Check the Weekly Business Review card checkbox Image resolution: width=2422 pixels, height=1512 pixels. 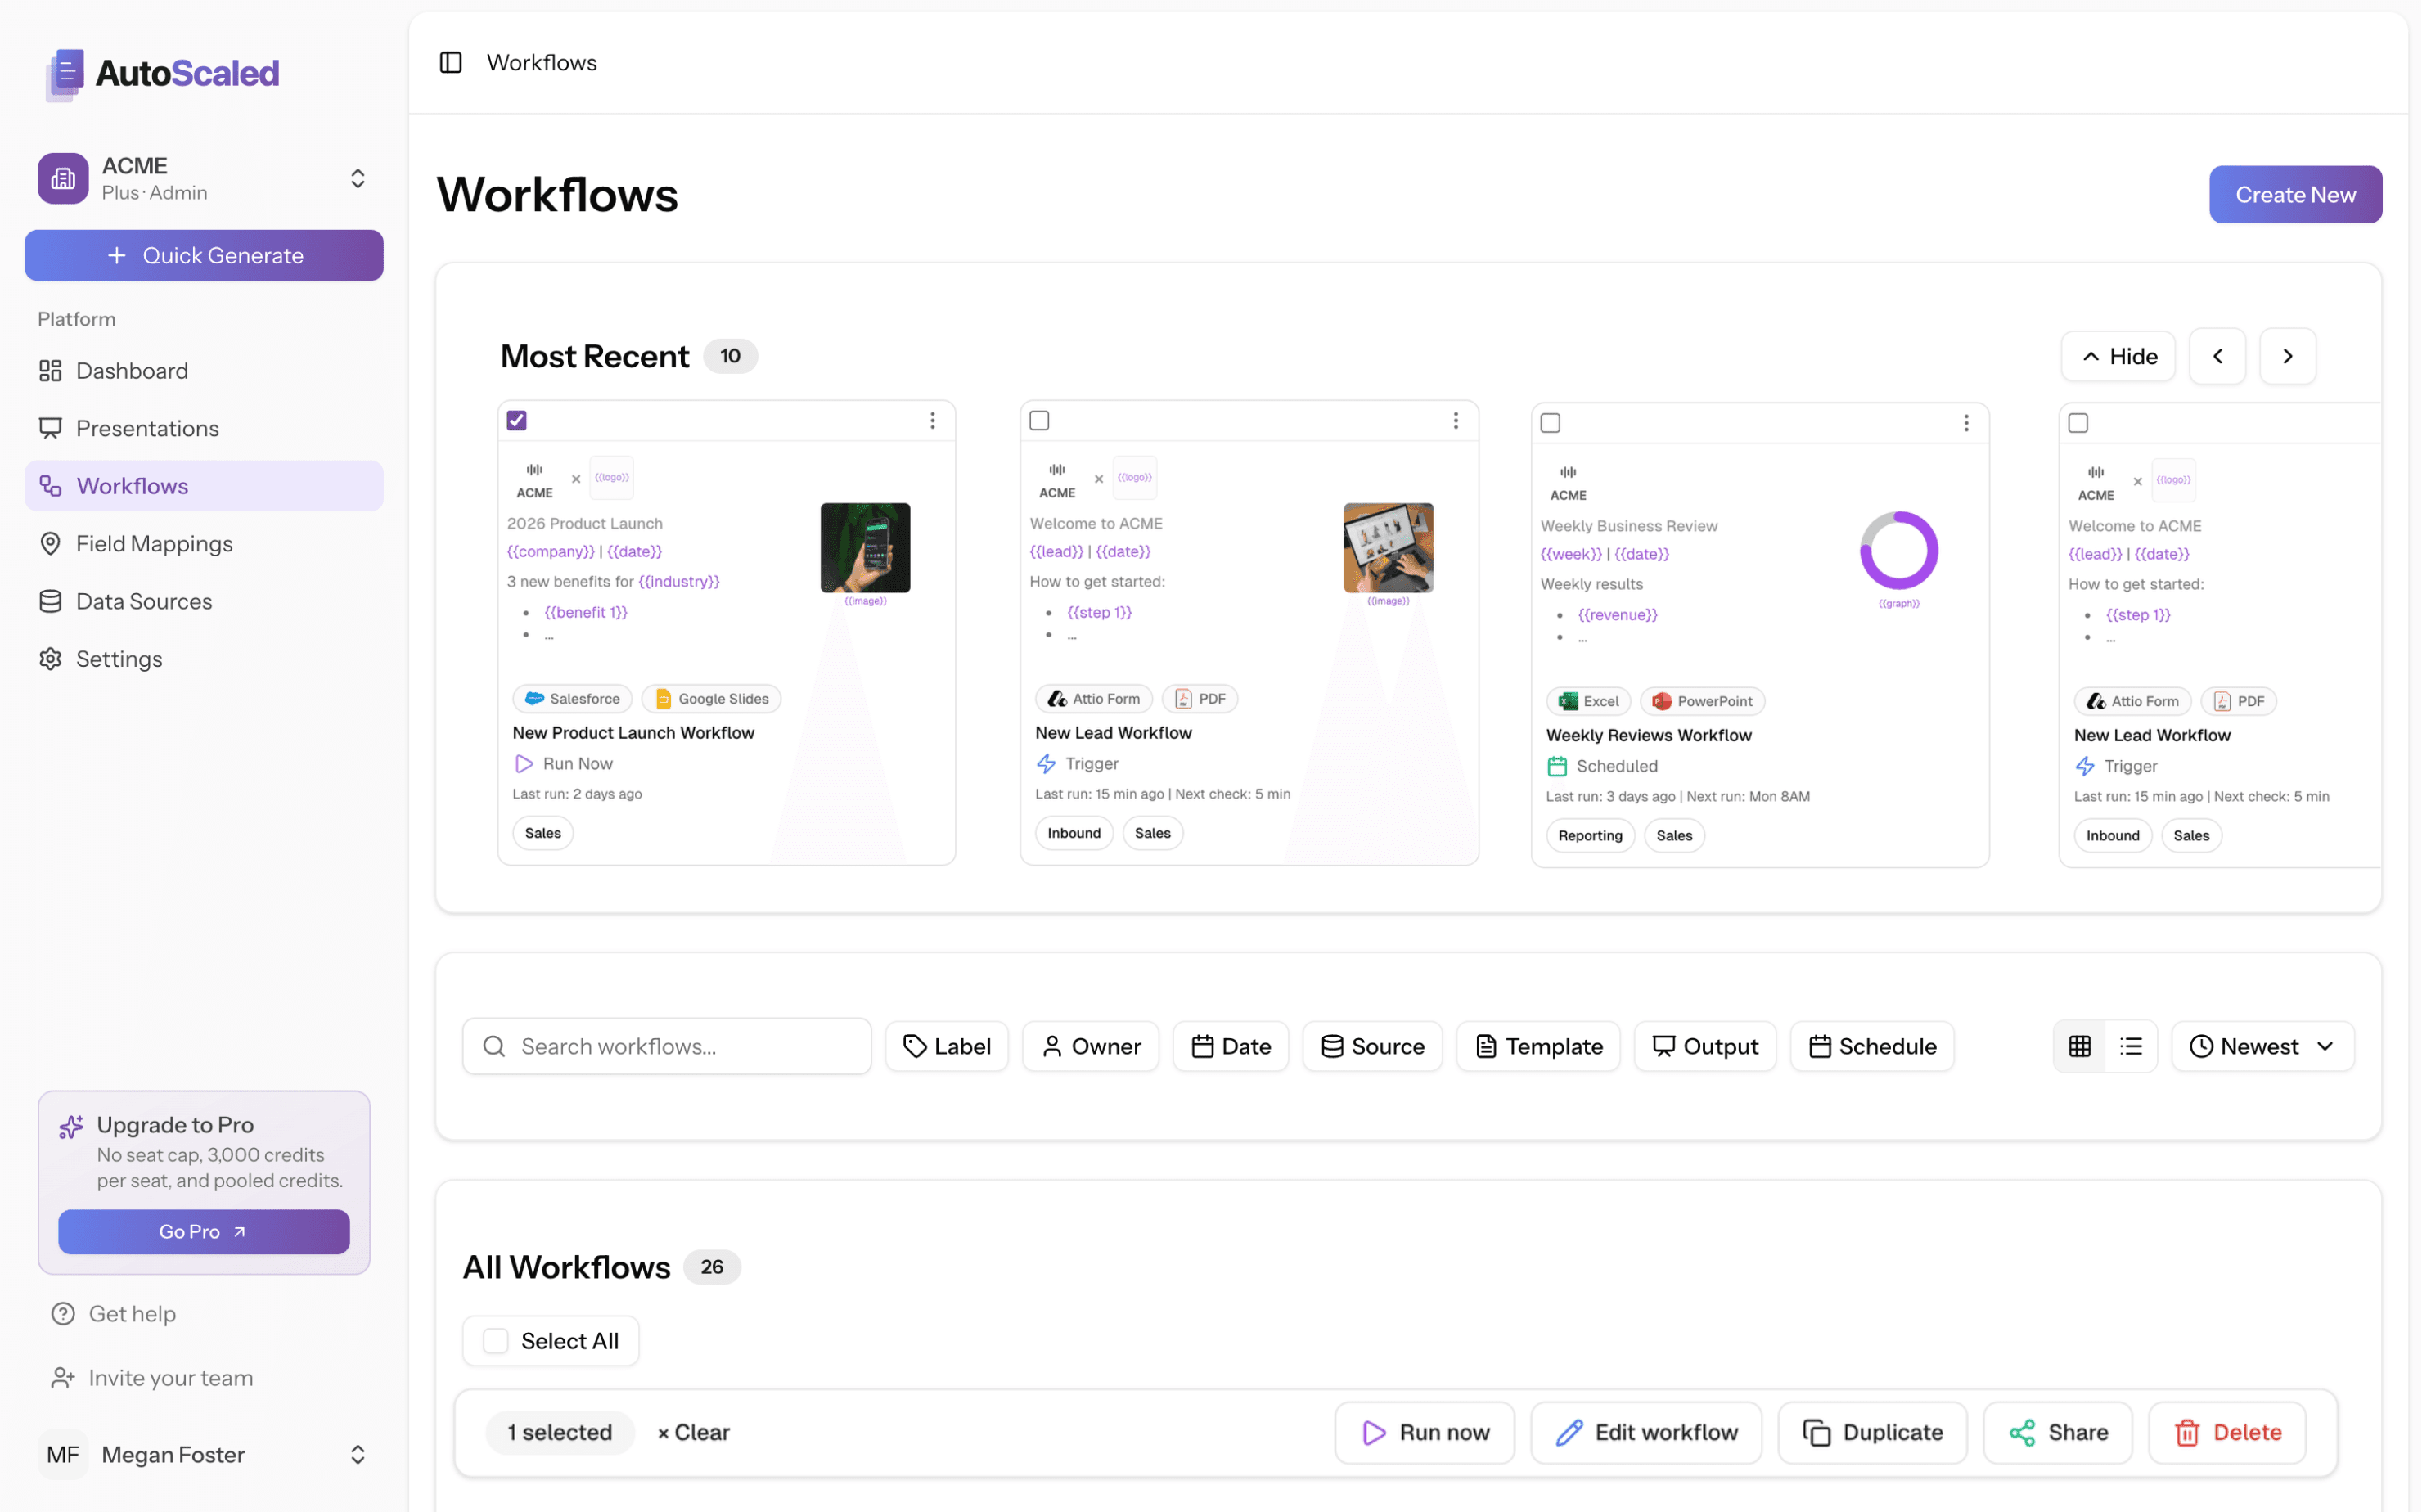[x=1551, y=423]
